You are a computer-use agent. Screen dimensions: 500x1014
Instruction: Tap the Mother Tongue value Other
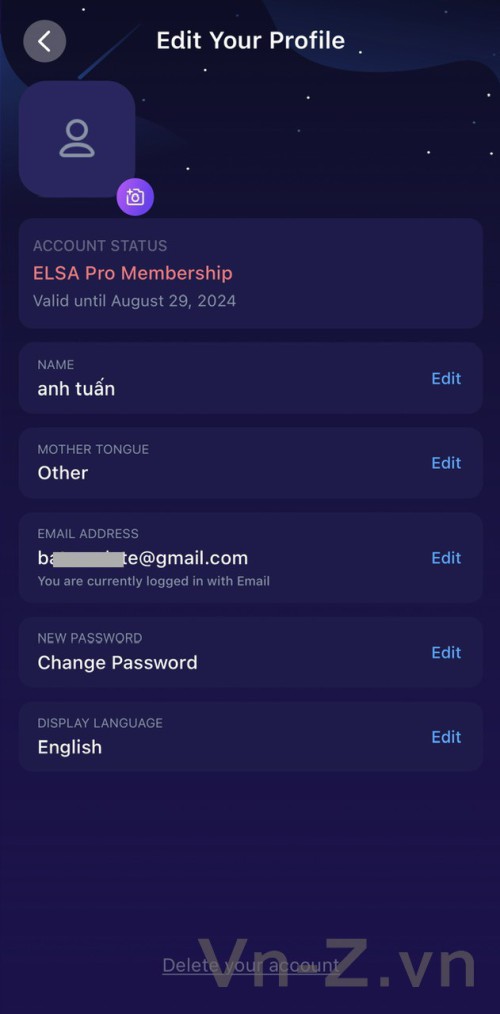(63, 473)
